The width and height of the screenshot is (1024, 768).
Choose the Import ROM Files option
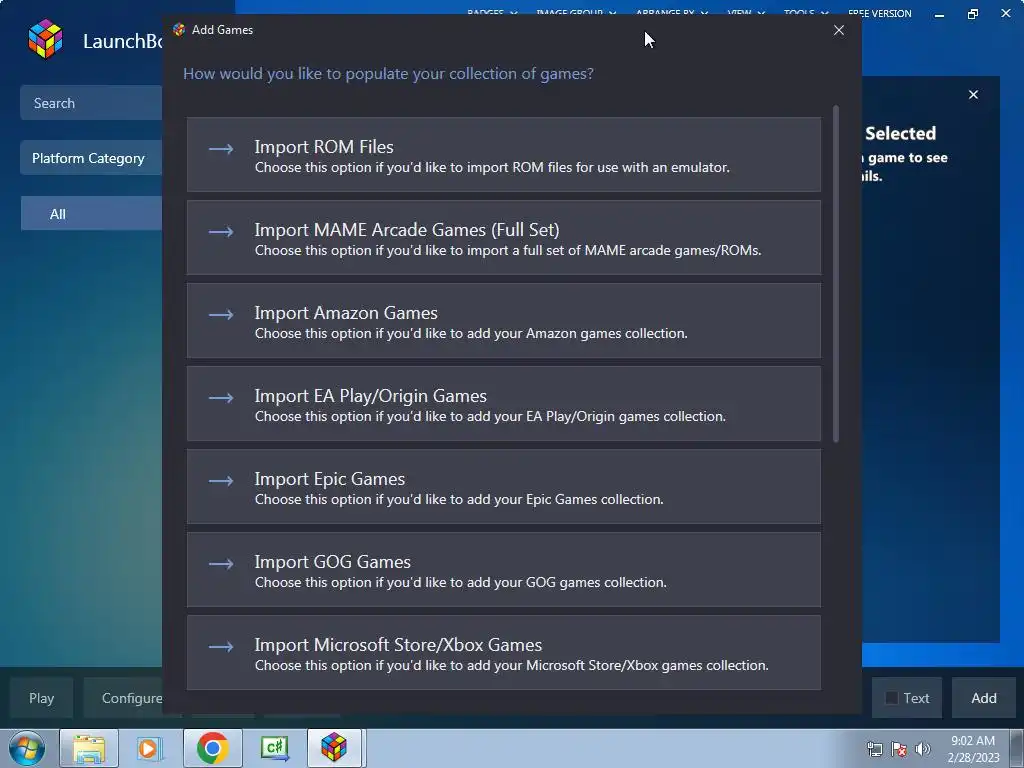click(504, 155)
